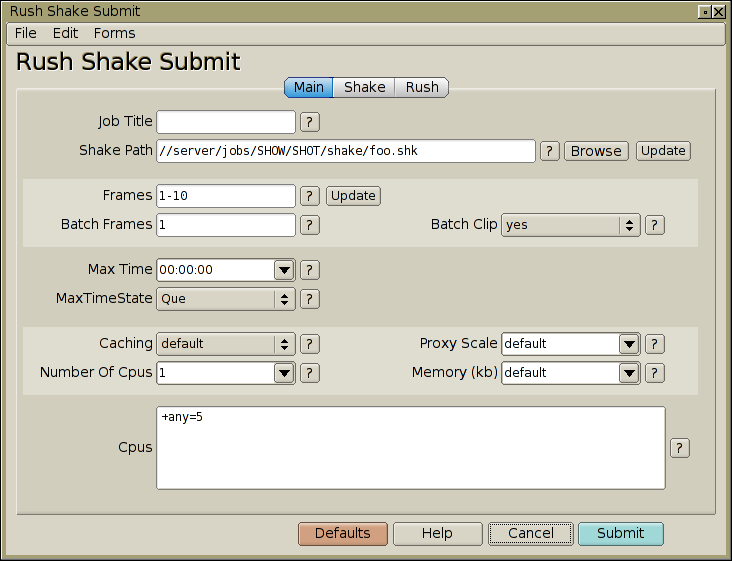Image resolution: width=732 pixels, height=561 pixels.
Task: Click in the Cpus text area
Action: pyautogui.click(x=411, y=448)
